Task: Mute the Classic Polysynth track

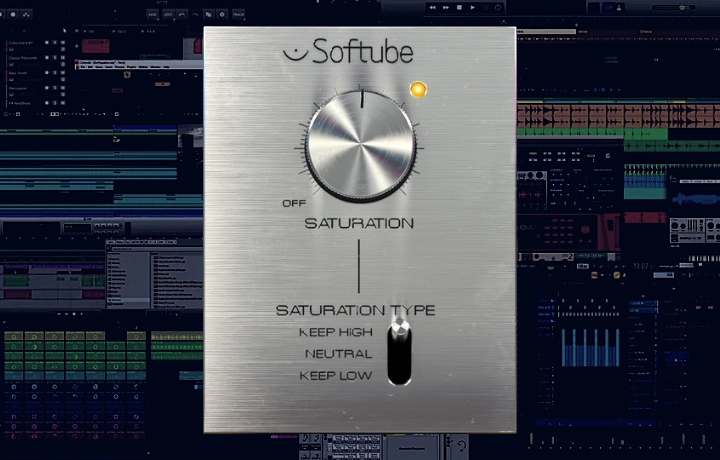Action: [x=62, y=58]
